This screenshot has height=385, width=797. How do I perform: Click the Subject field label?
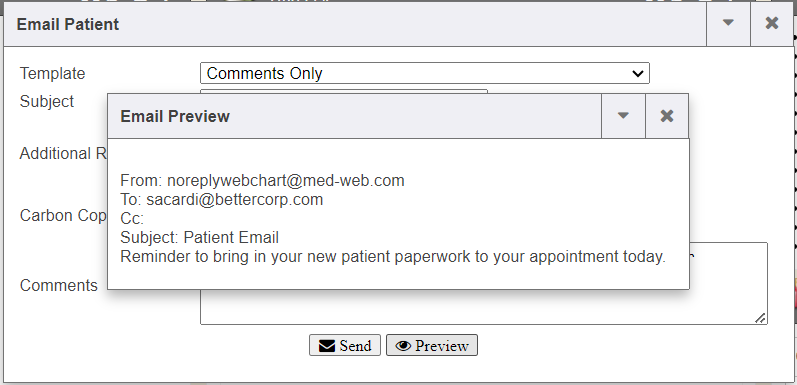[x=47, y=101]
